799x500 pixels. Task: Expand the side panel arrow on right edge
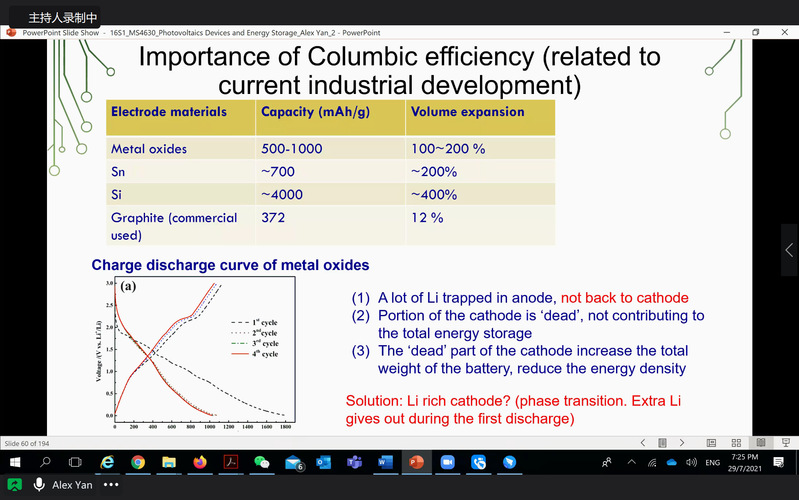pos(789,249)
